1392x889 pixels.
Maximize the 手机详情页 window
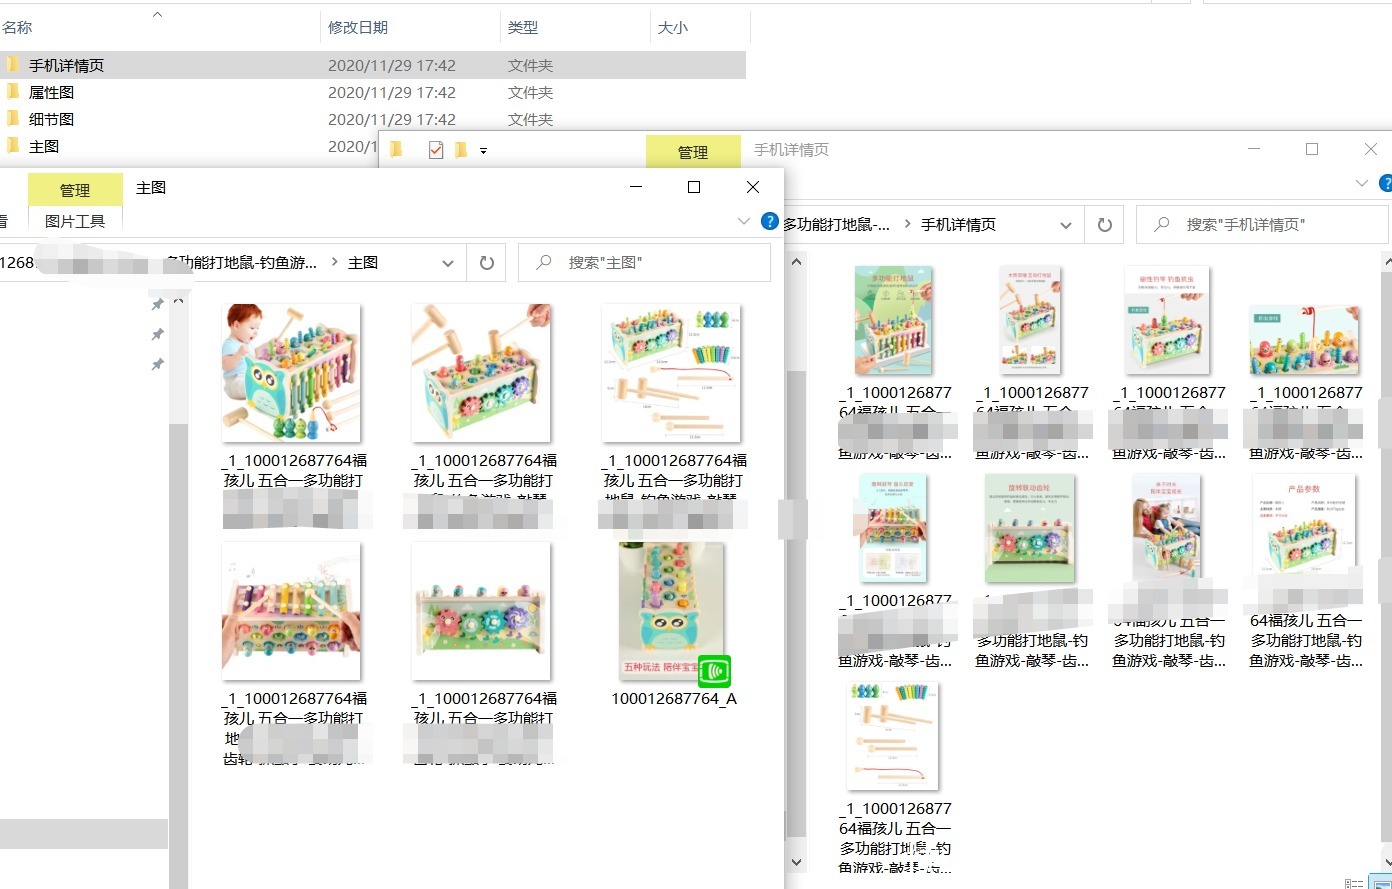click(x=1312, y=149)
